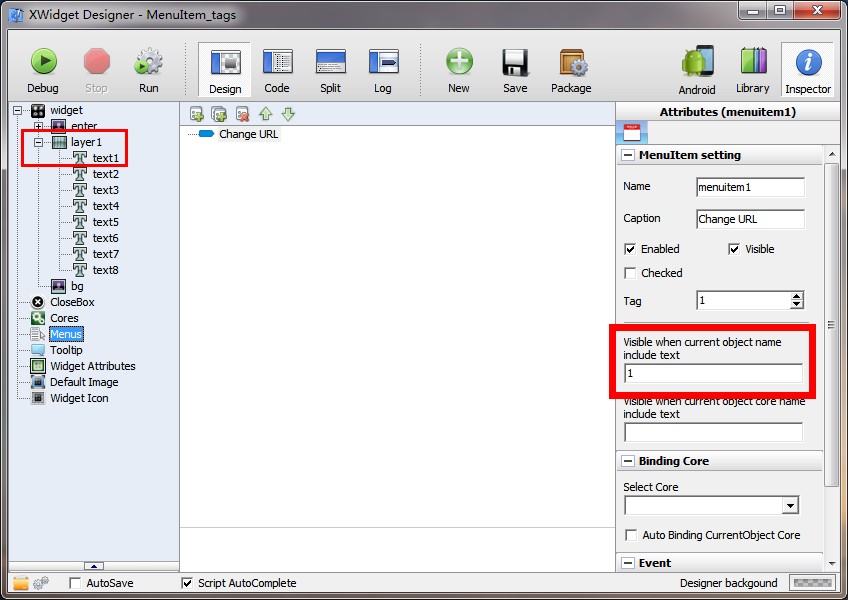The height and width of the screenshot is (600, 848).
Task: Toggle the Inspector panel
Action: [808, 70]
